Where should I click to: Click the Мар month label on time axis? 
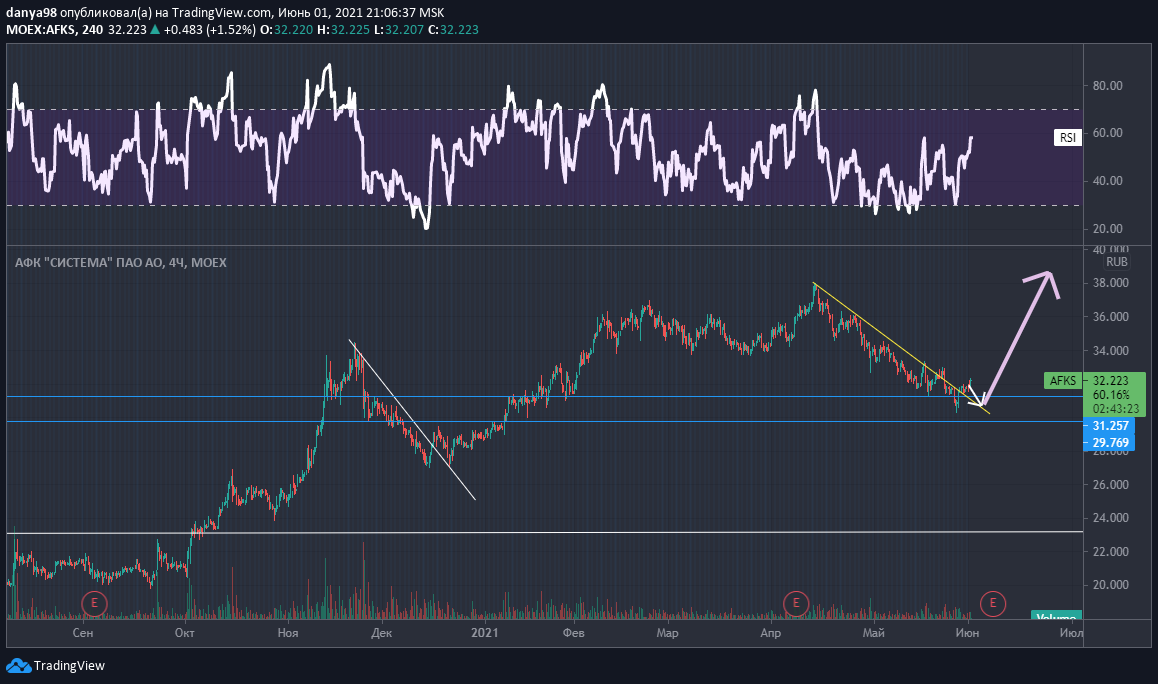click(667, 633)
